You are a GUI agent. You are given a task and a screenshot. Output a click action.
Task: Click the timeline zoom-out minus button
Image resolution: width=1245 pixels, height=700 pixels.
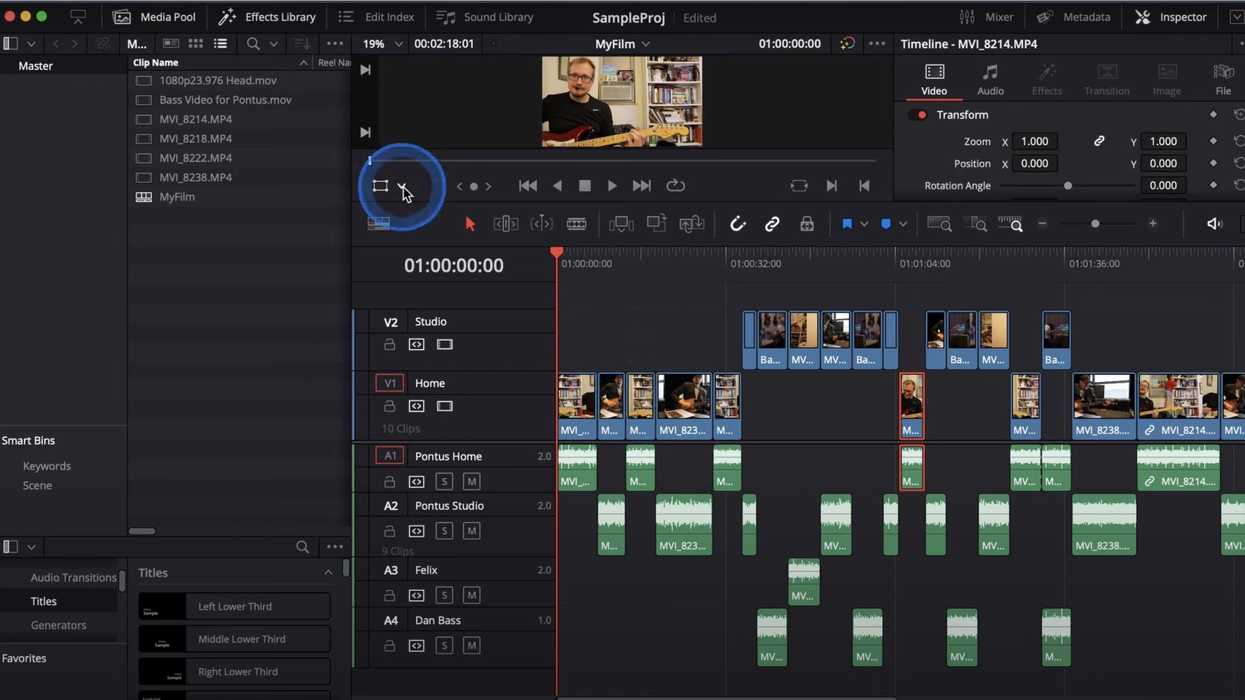pos(1042,224)
